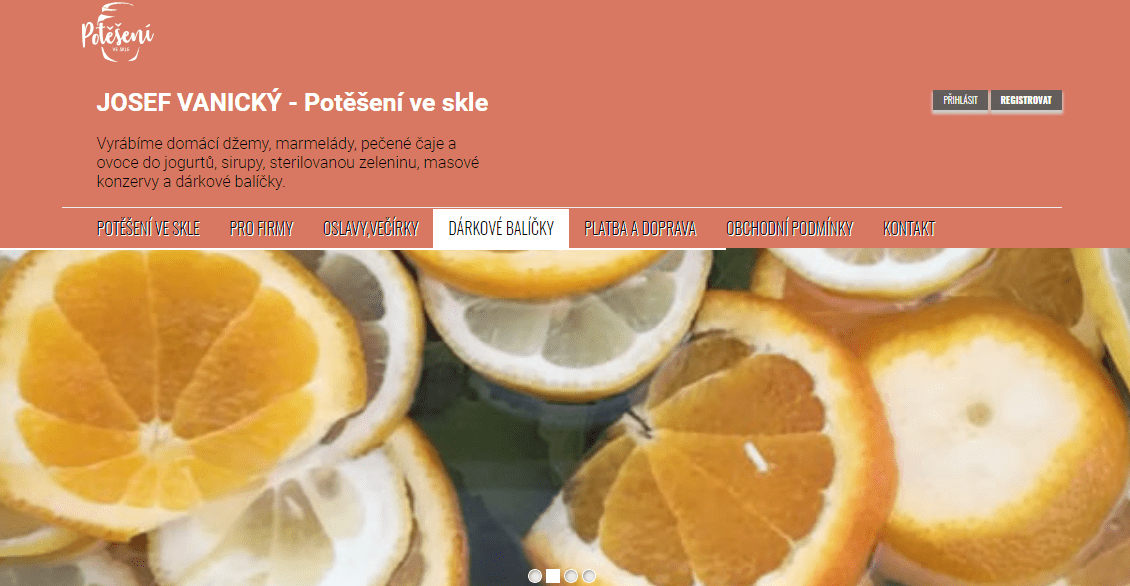
Task: Open Platba a doprava page
Action: click(640, 228)
